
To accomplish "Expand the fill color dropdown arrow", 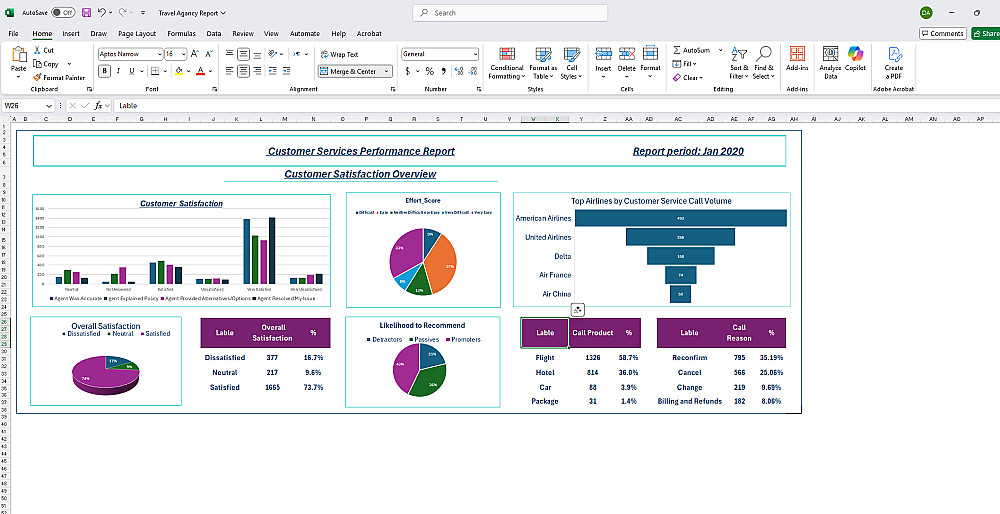I will click(189, 71).
